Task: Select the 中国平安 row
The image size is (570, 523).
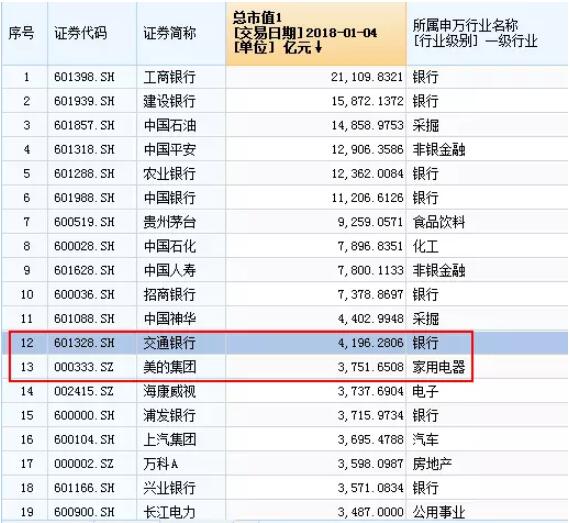Action: (x=285, y=149)
